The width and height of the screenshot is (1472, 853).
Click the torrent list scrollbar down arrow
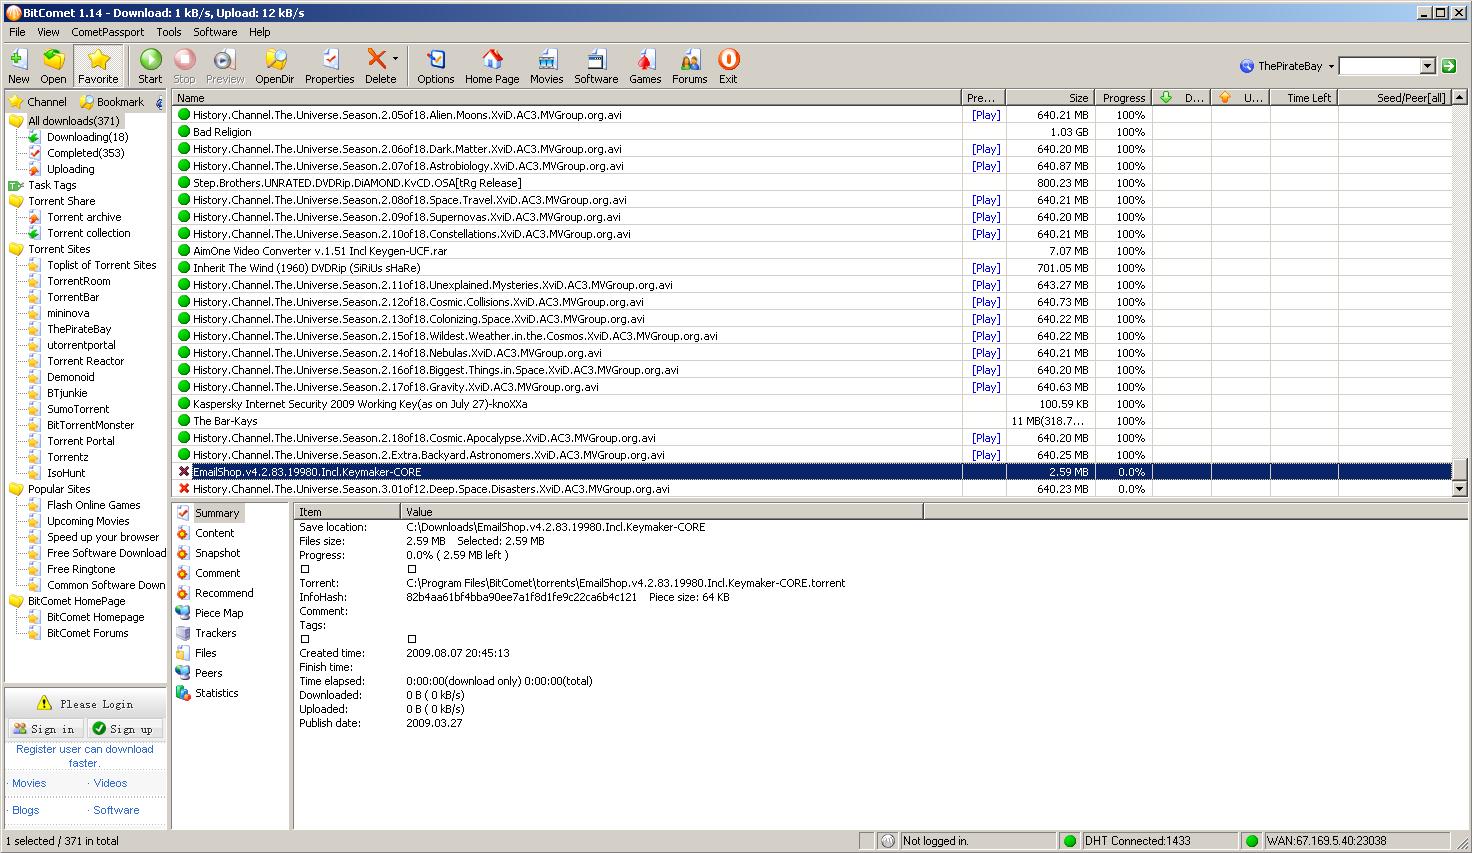click(1459, 489)
